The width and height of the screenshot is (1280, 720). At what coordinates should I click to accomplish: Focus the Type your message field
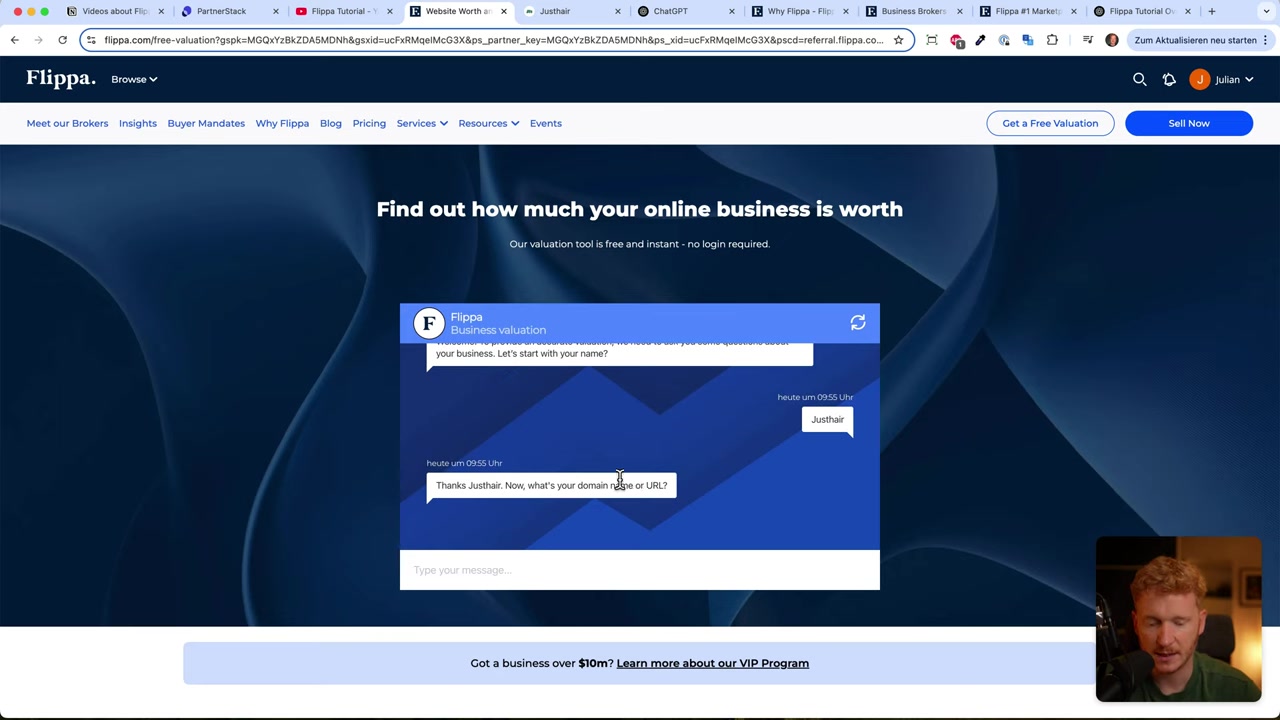tap(640, 570)
